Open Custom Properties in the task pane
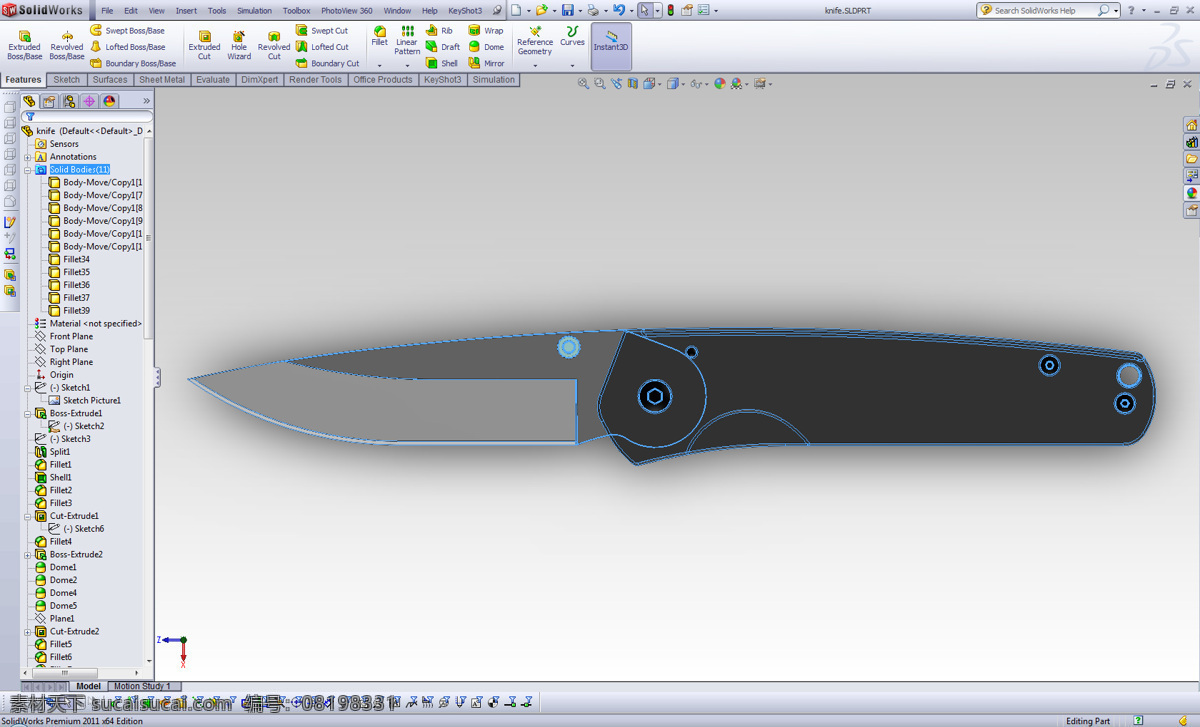Screen dimensions: 1200x727 1192,210
